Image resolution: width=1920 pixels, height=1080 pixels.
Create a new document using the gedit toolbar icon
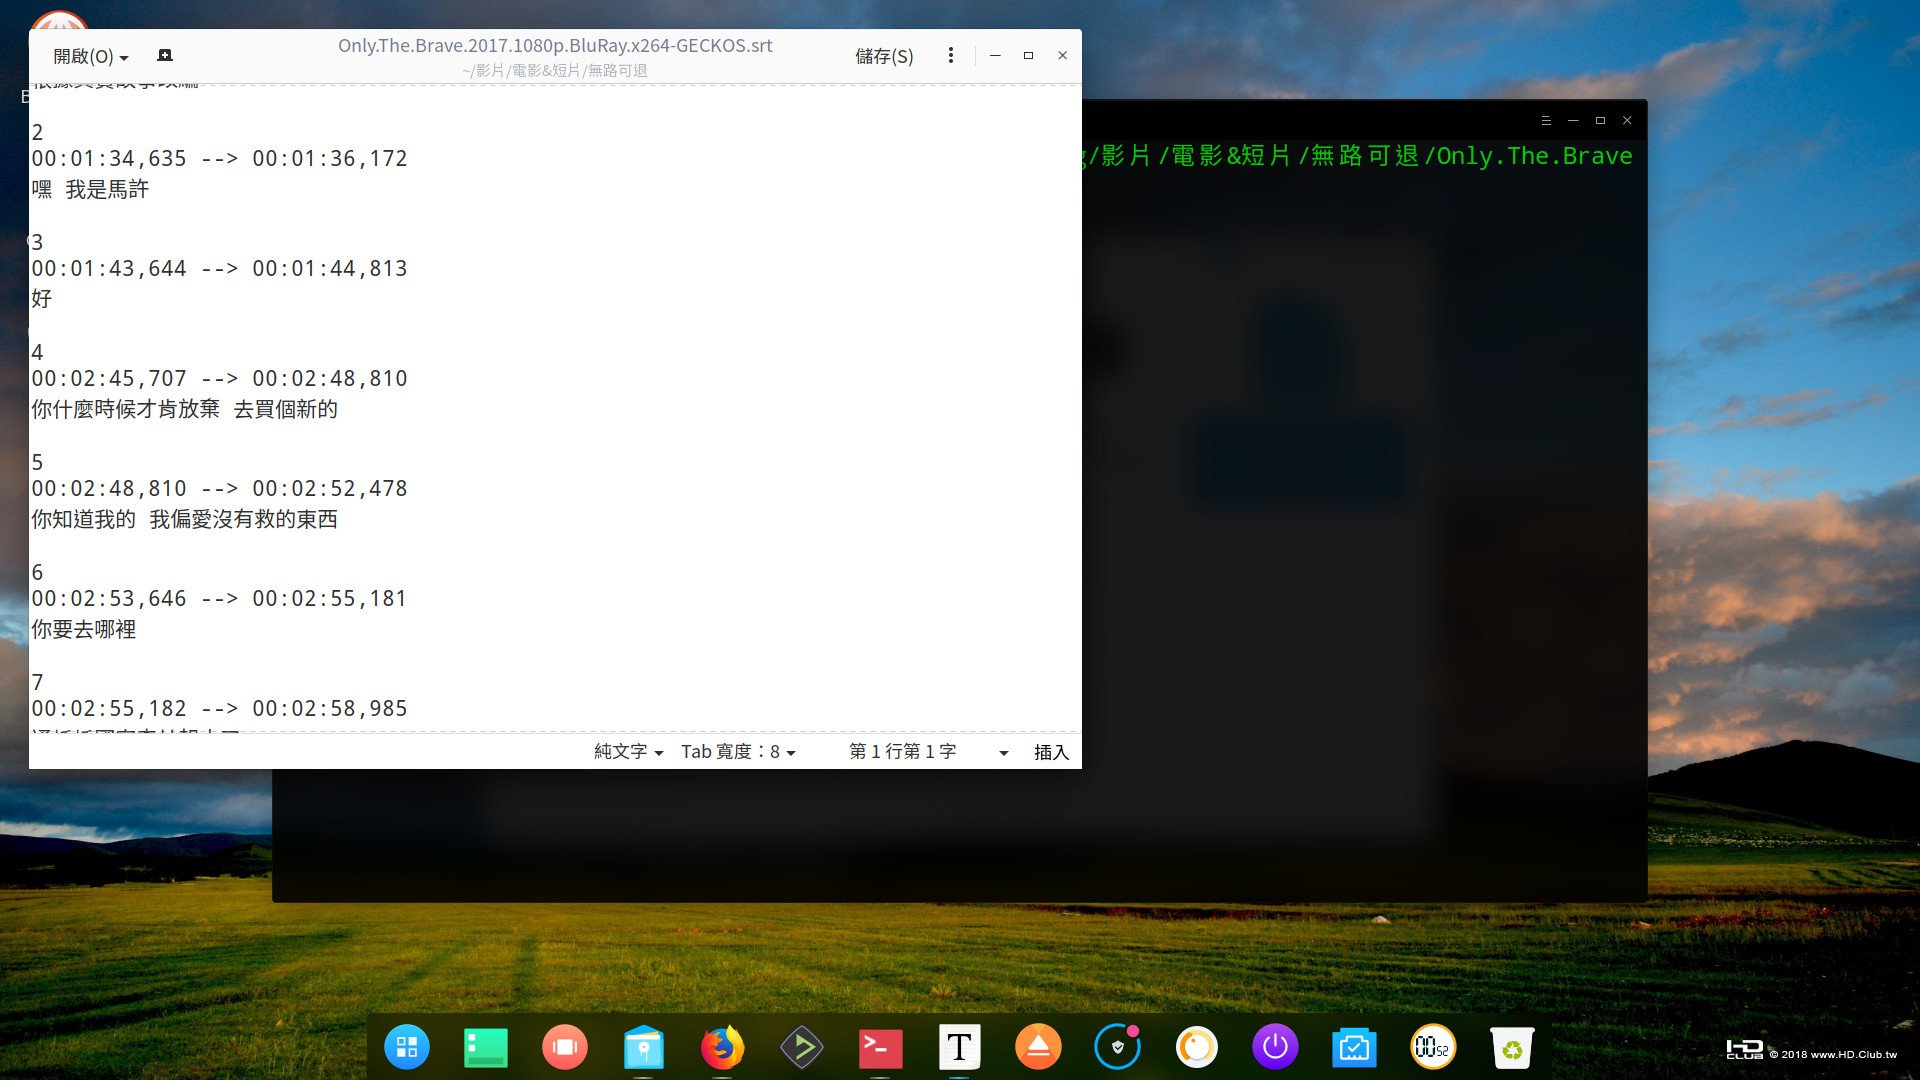[165, 55]
